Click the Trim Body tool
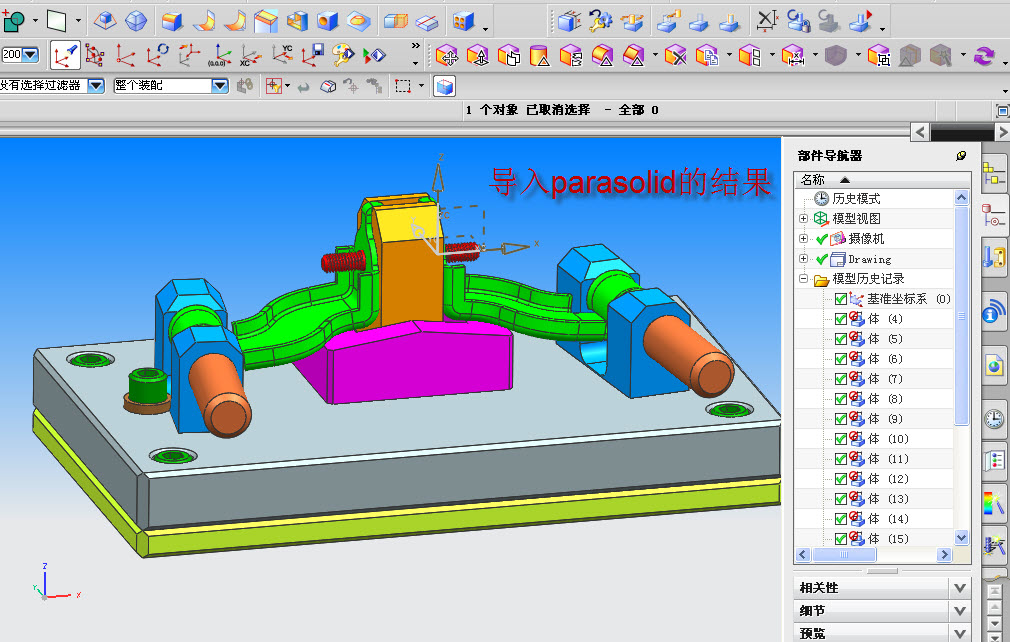This screenshot has width=1010, height=642. [x=395, y=21]
